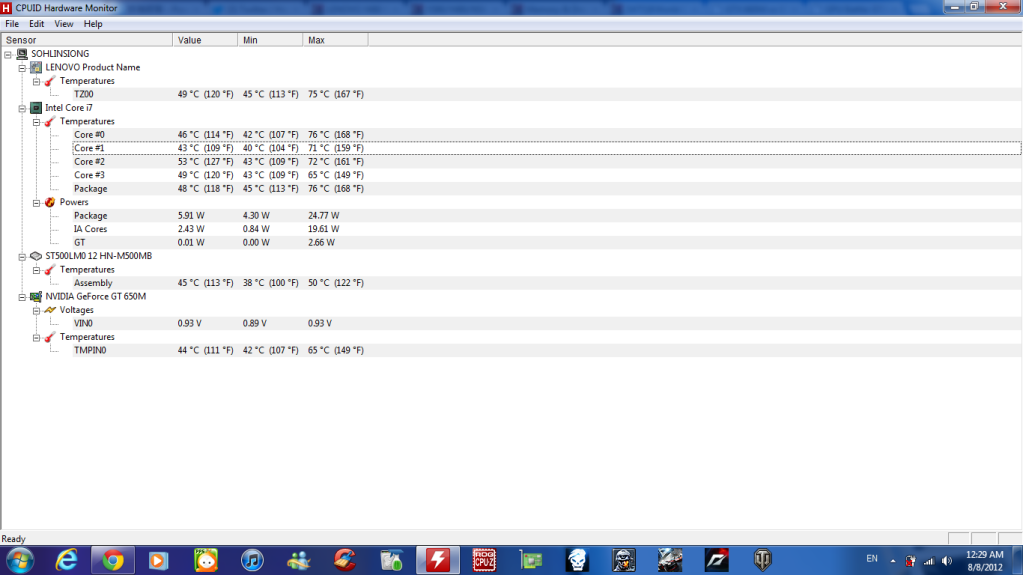The image size is (1023, 575).
Task: Click the Voltages lightning icon
Action: pos(49,310)
